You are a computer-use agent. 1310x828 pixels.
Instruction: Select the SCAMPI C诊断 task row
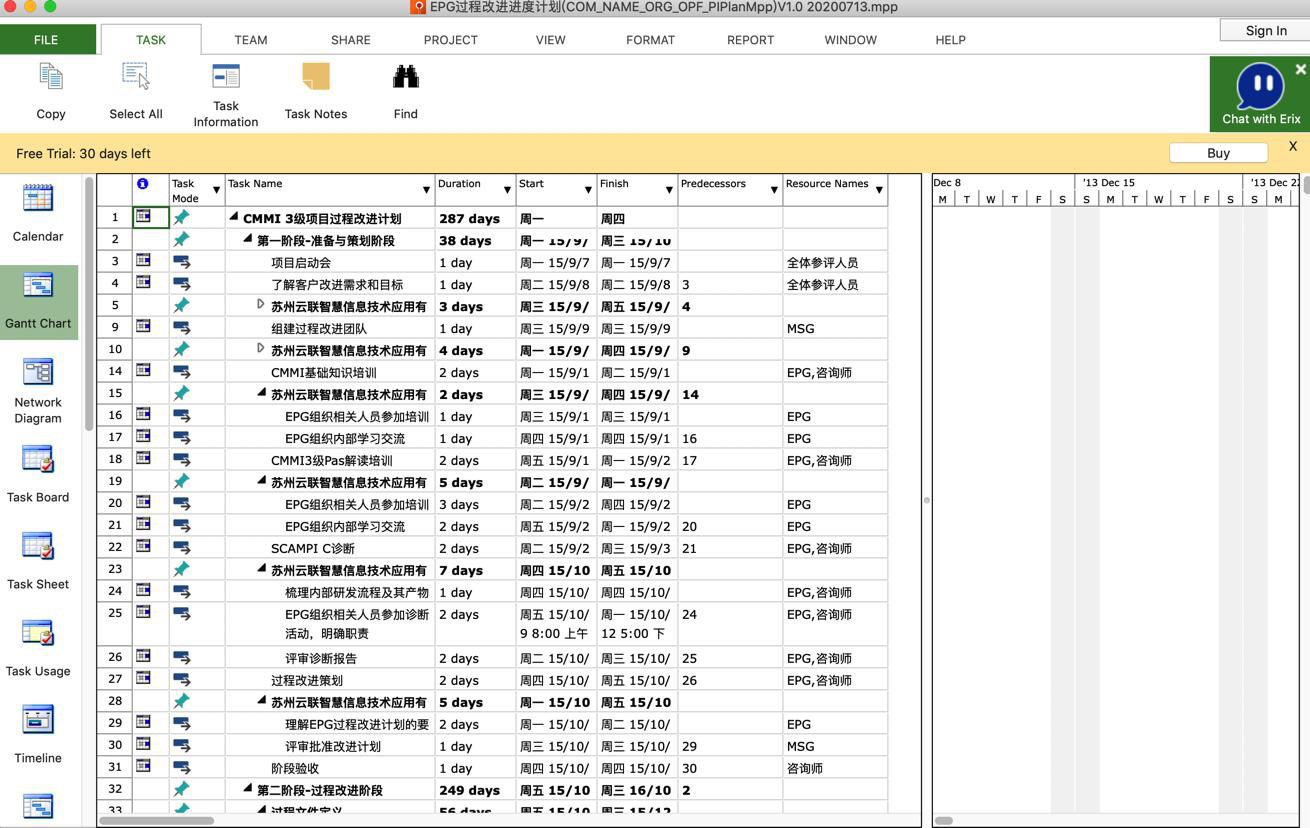point(492,548)
